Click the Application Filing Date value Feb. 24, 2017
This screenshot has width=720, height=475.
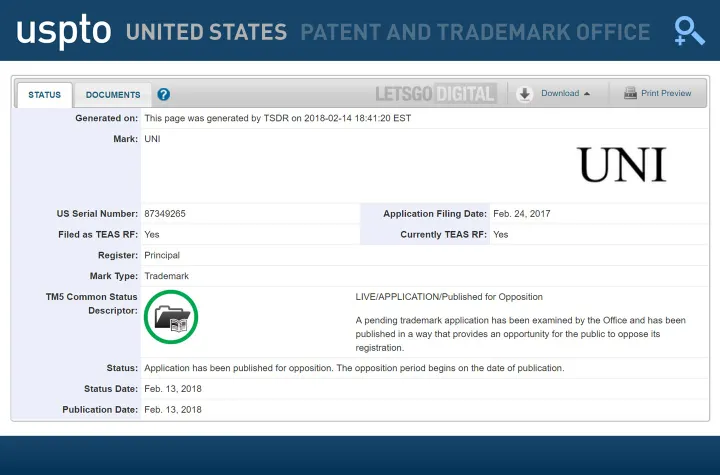(522, 214)
